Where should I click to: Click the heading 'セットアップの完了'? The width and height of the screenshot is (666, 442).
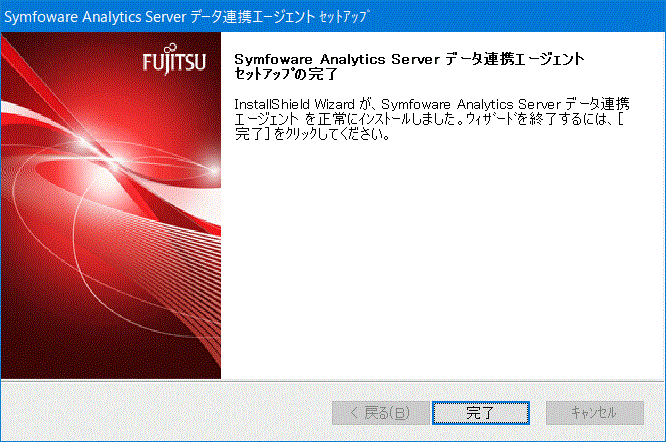point(286,74)
